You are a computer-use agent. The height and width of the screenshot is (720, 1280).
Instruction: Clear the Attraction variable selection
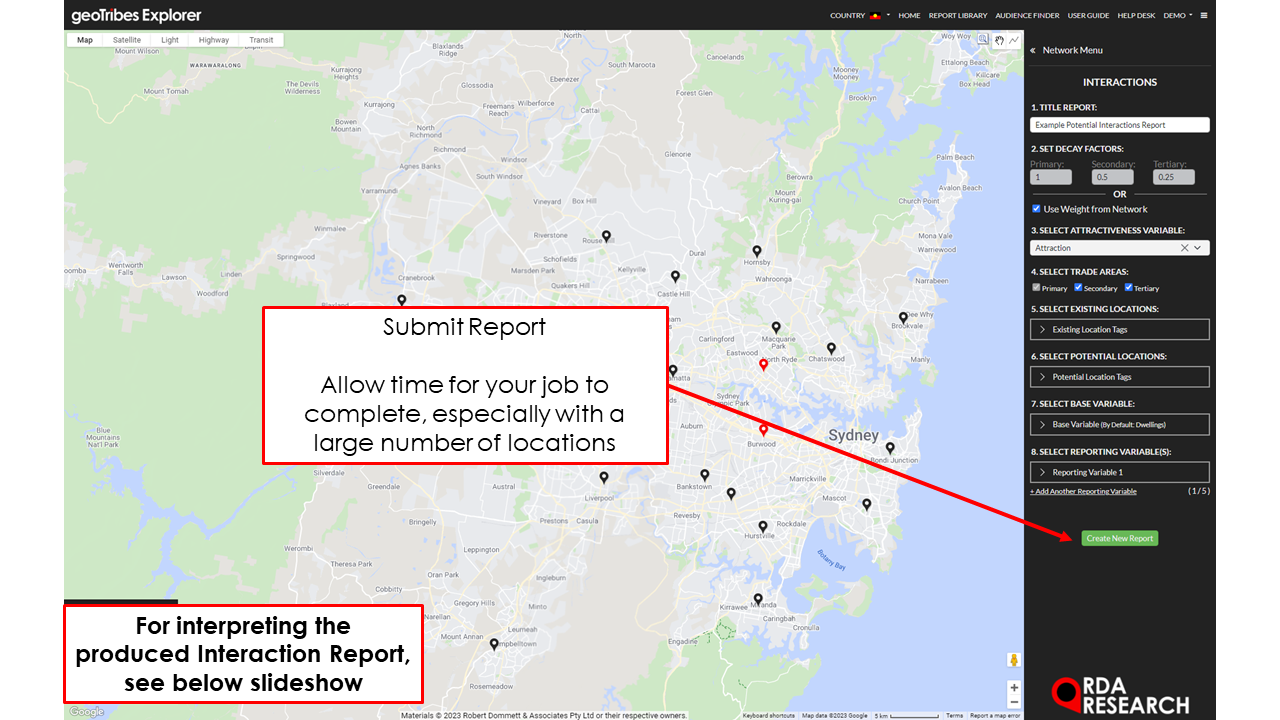click(x=1184, y=248)
